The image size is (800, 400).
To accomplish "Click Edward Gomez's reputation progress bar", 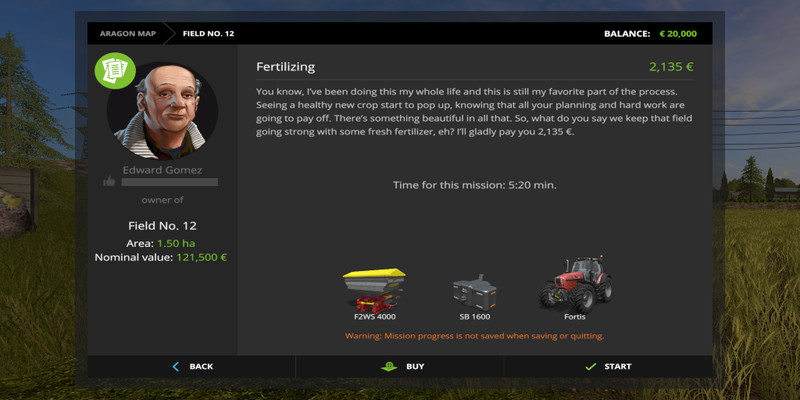I will point(169,182).
